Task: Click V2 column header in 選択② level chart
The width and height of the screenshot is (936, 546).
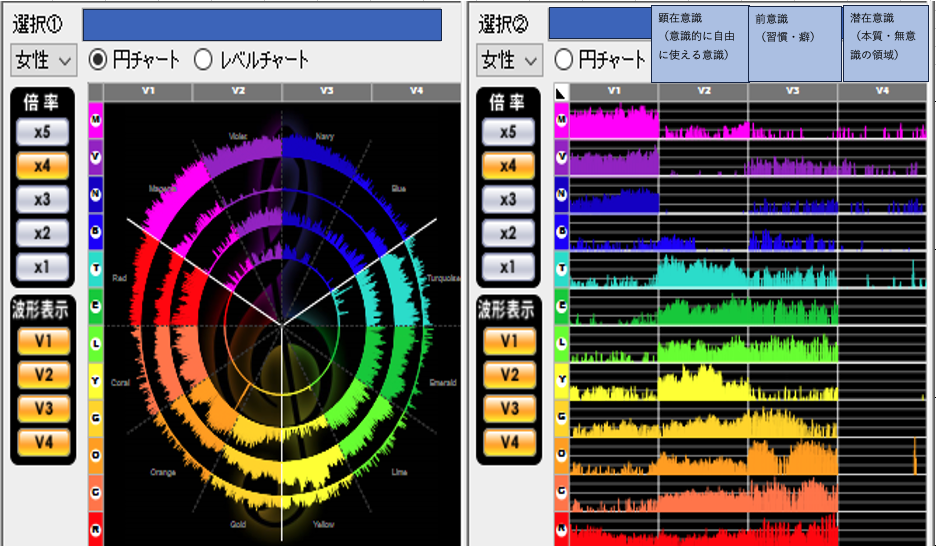Action: point(703,91)
